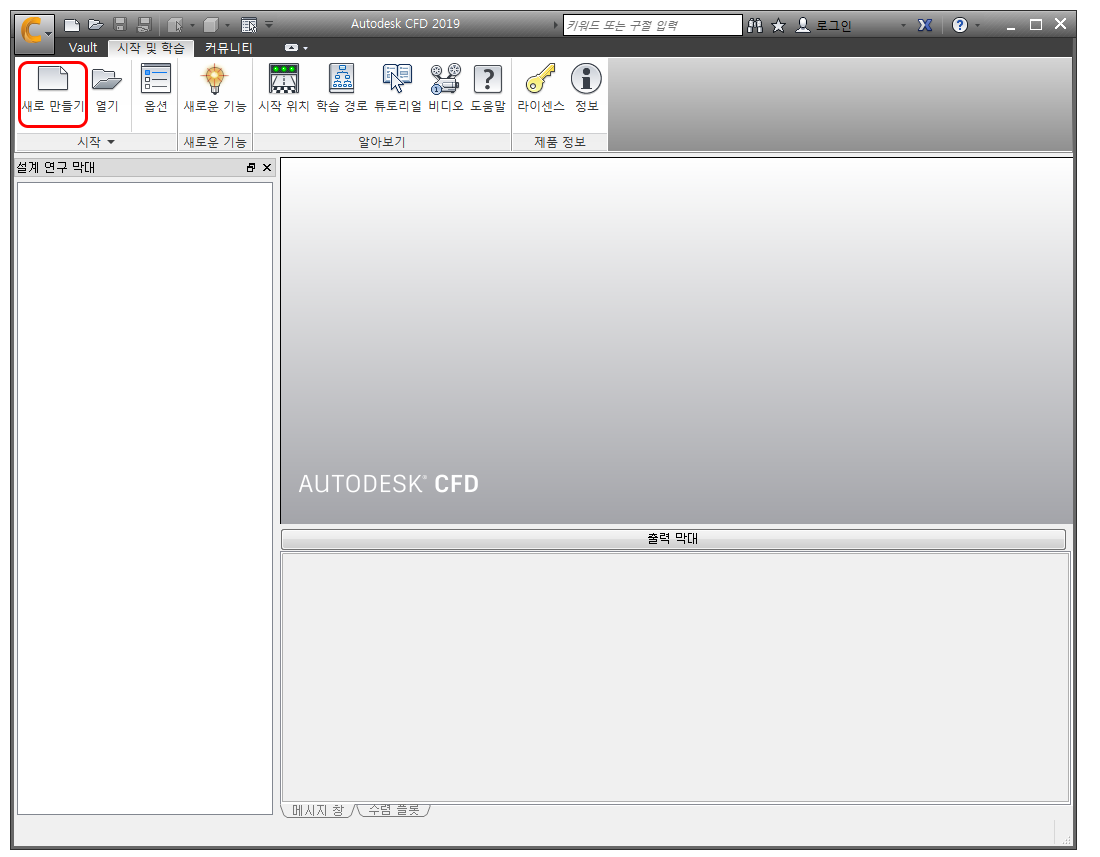Open the Customize Quick Access Toolbar dropdown
1100x857 pixels.
click(x=269, y=25)
